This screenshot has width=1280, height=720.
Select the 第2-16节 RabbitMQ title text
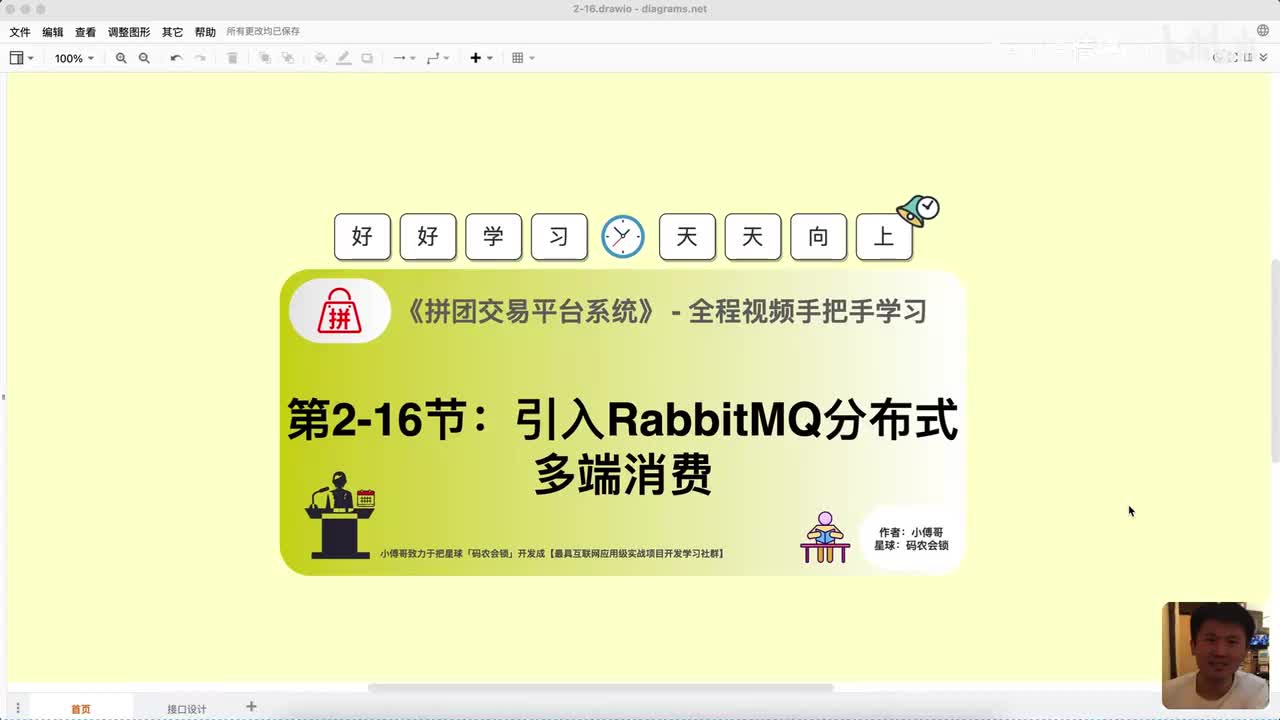coord(623,446)
